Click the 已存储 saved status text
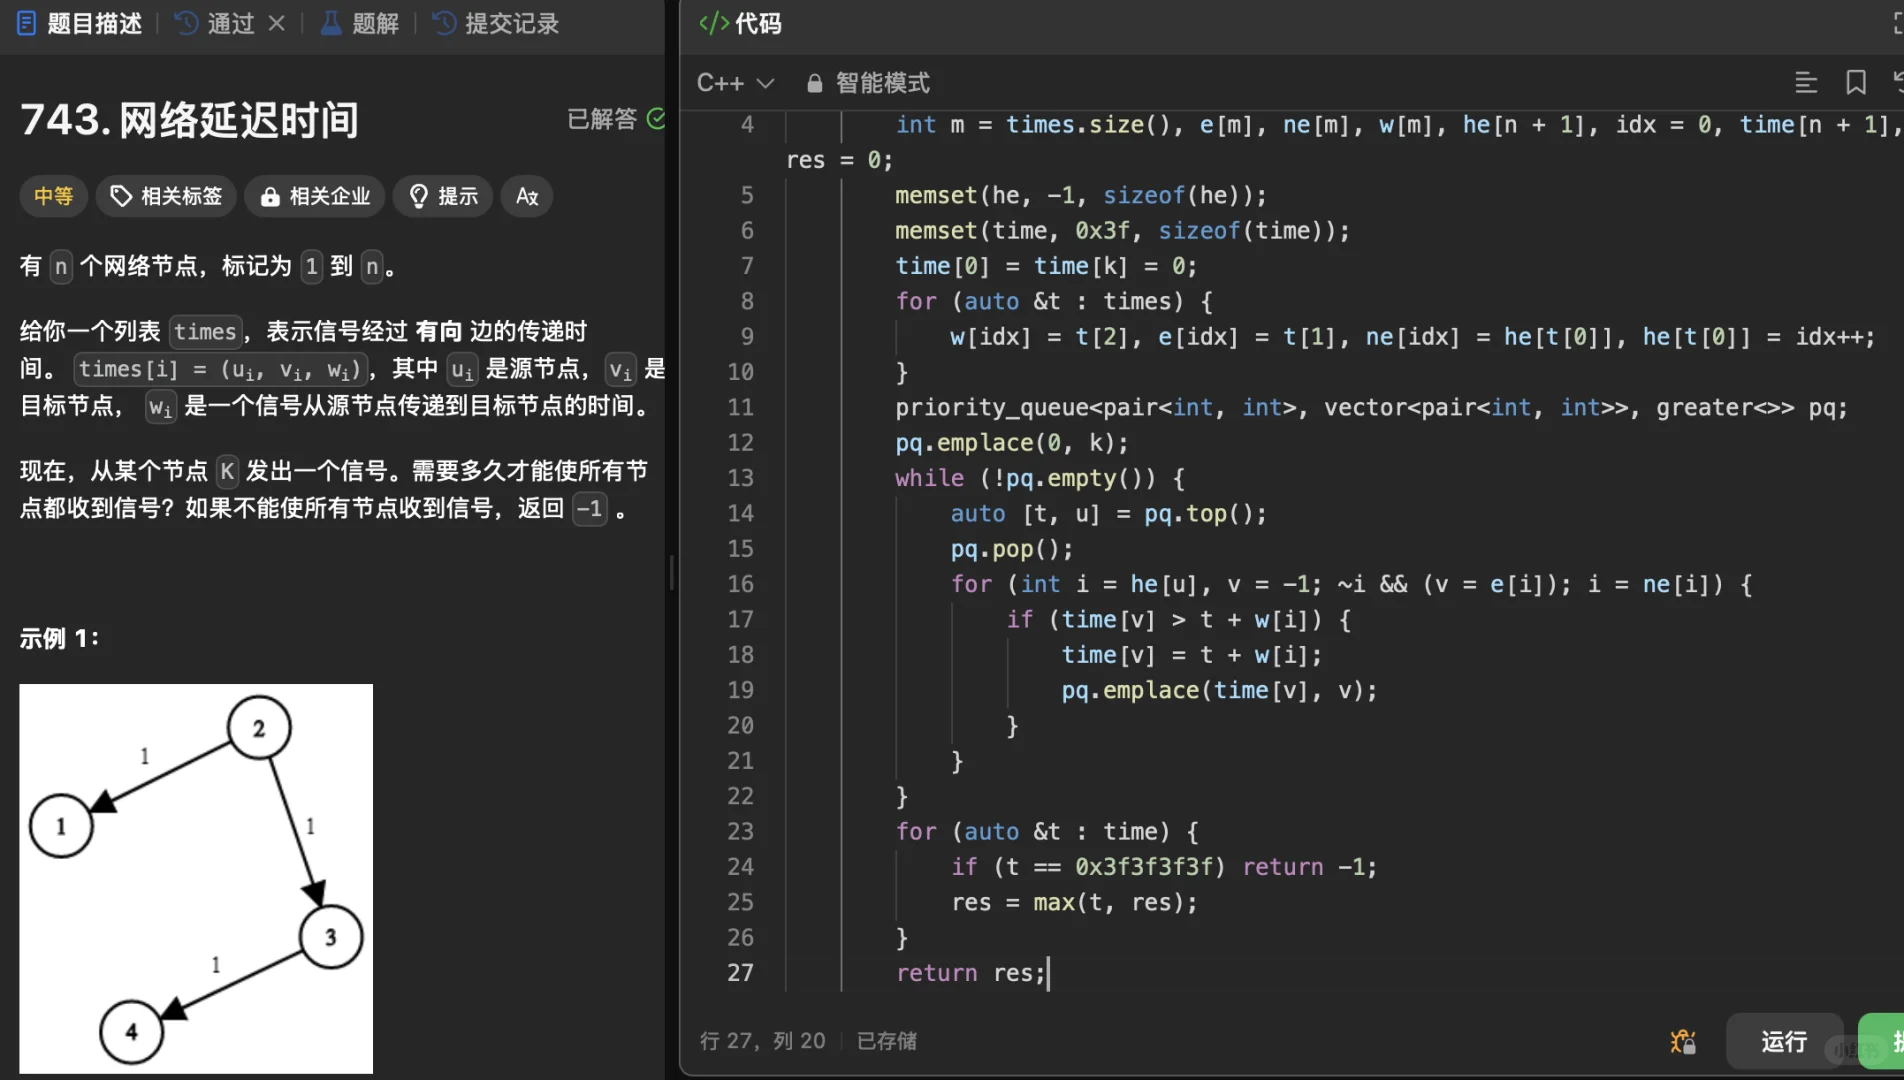Viewport: 1904px width, 1080px height. (x=887, y=1041)
